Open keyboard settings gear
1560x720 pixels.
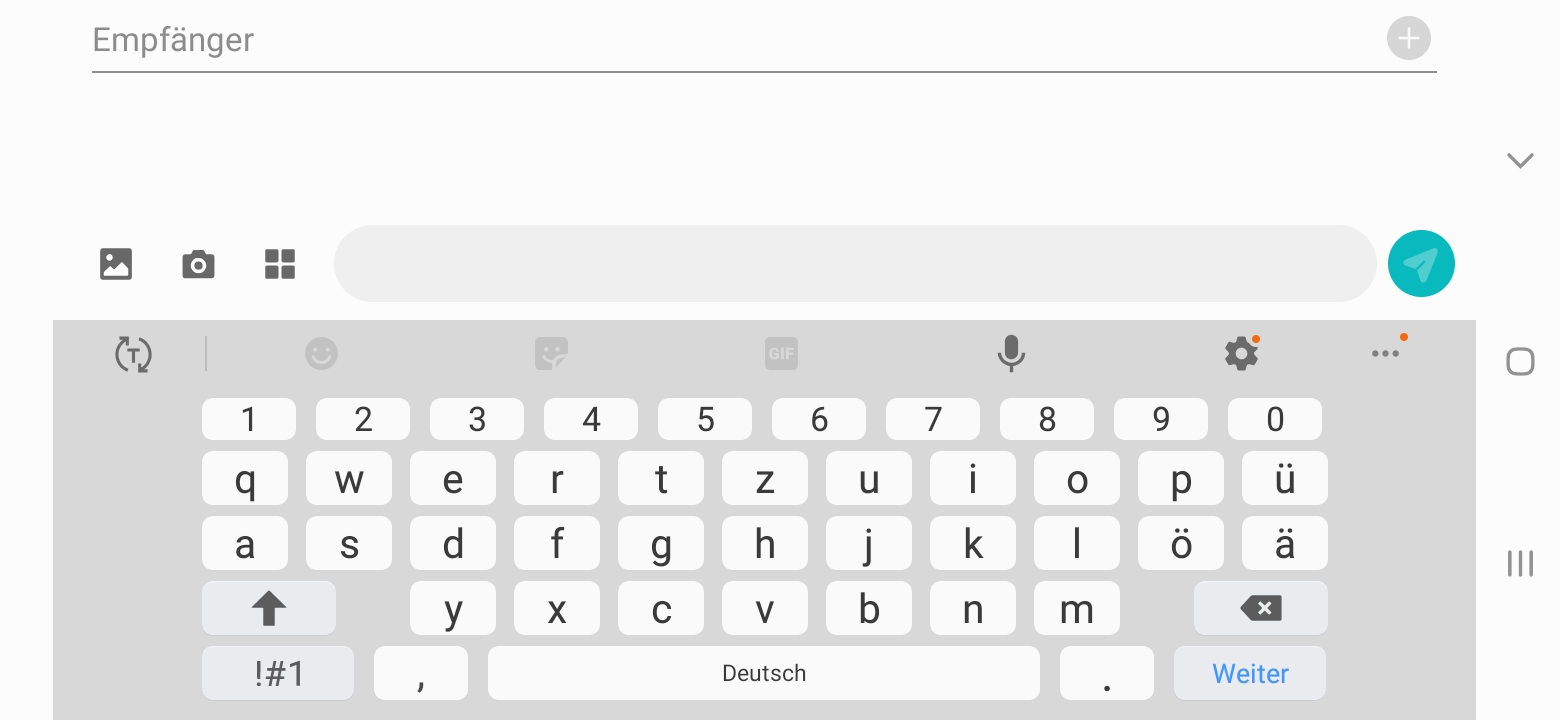point(1241,353)
